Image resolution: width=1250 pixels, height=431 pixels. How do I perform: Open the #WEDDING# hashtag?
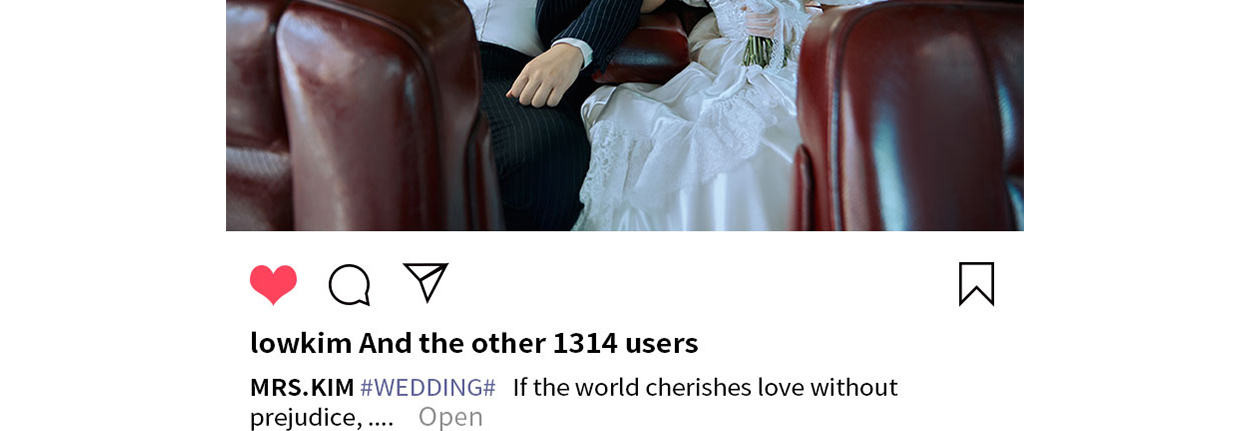click(x=428, y=387)
